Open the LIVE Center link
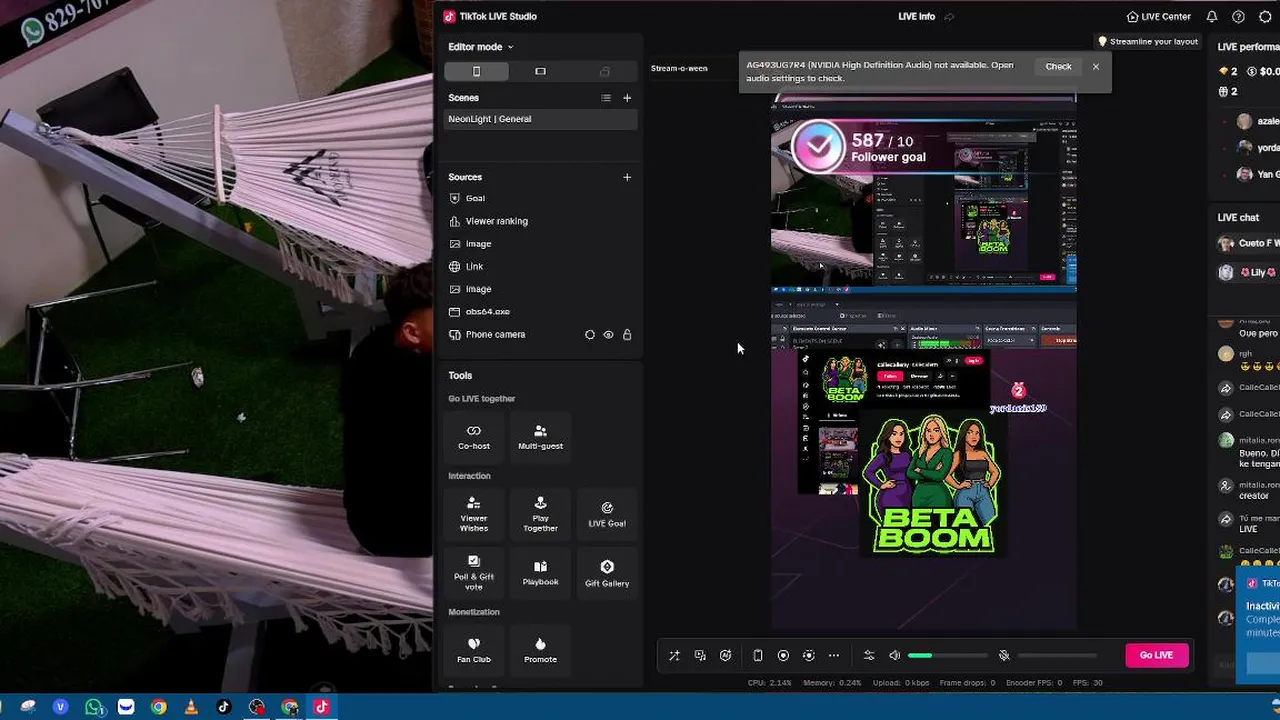Viewport: 1280px width, 720px height. coord(1158,17)
